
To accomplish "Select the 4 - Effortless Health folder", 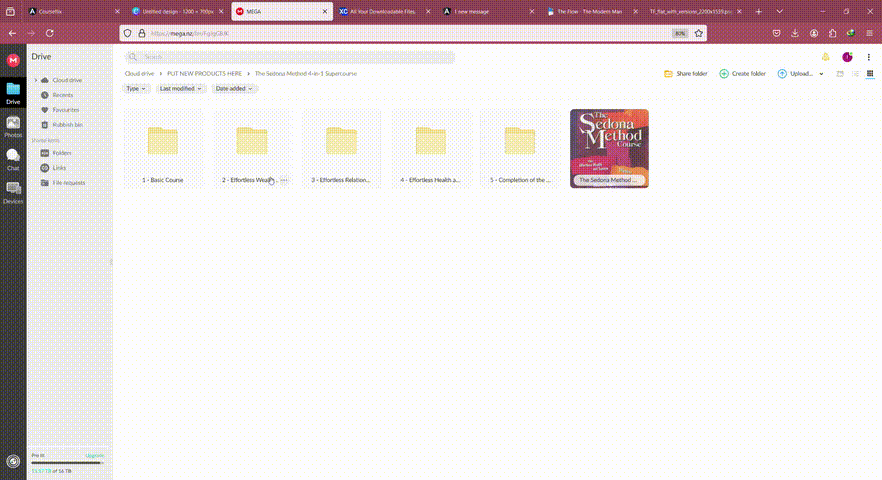I will point(430,149).
